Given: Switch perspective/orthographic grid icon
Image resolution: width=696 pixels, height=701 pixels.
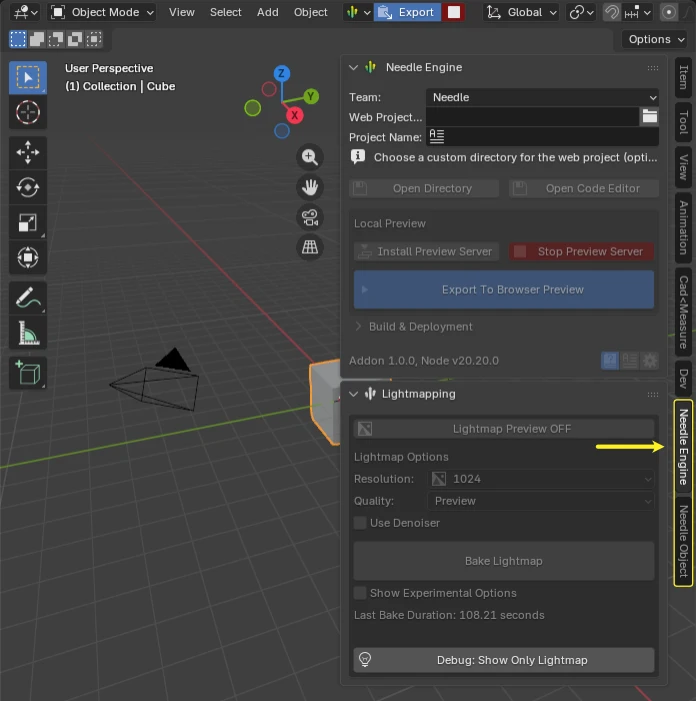Looking at the screenshot, I should pos(310,247).
